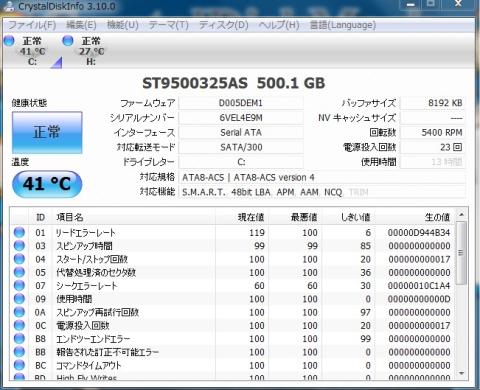Select the 電源投入回数 row with ID 0C

(x=233, y=326)
